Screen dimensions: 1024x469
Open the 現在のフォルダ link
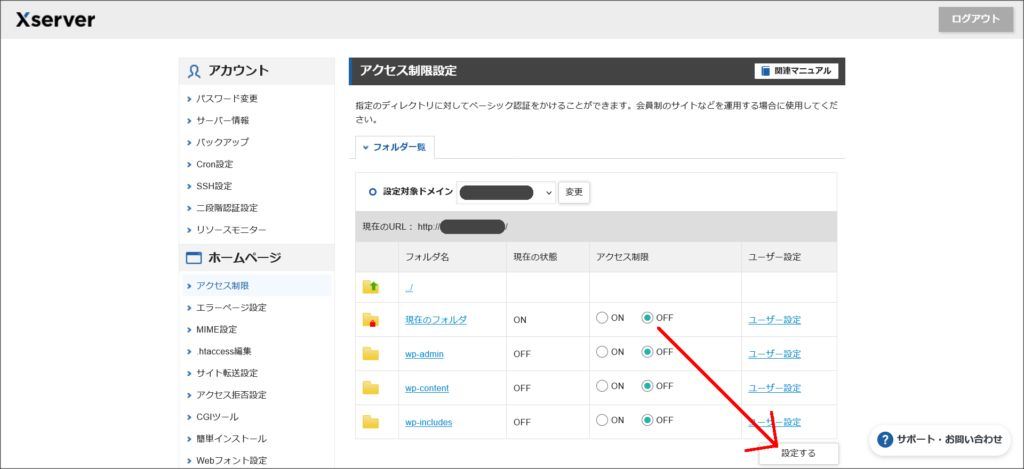[436, 320]
